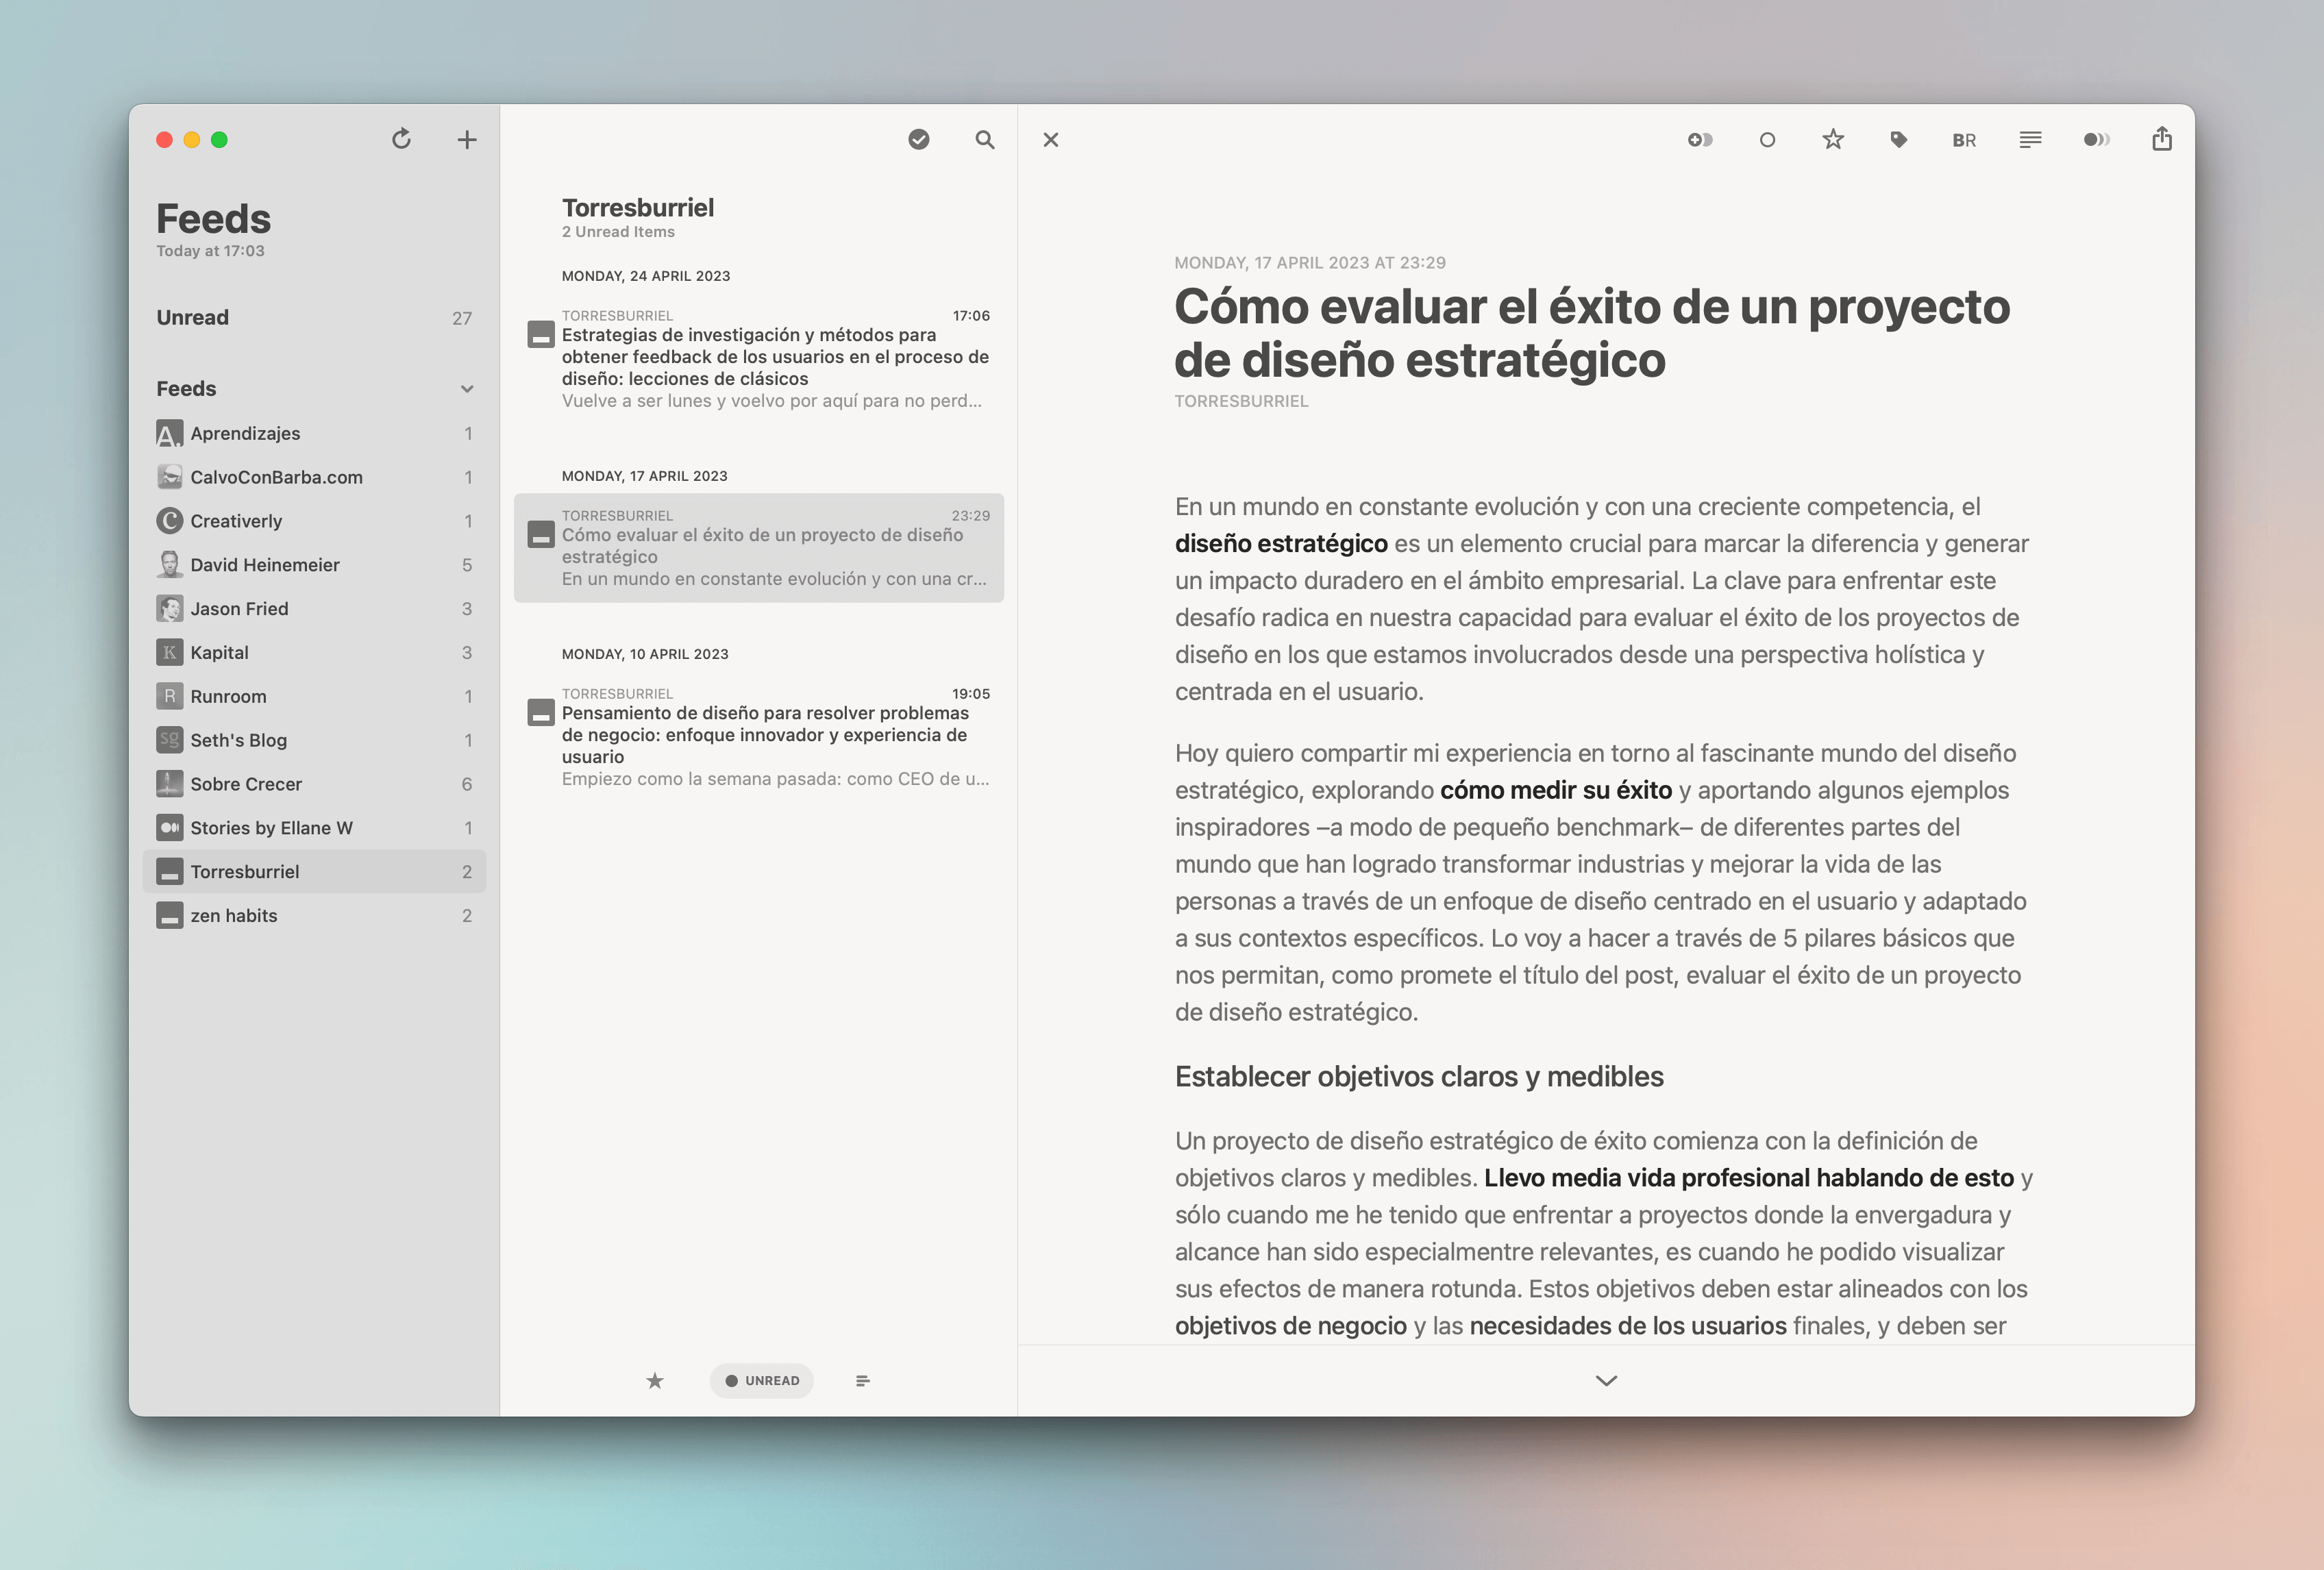The height and width of the screenshot is (1570, 2324).
Task: Open the article list sort options
Action: pyautogui.click(x=862, y=1380)
